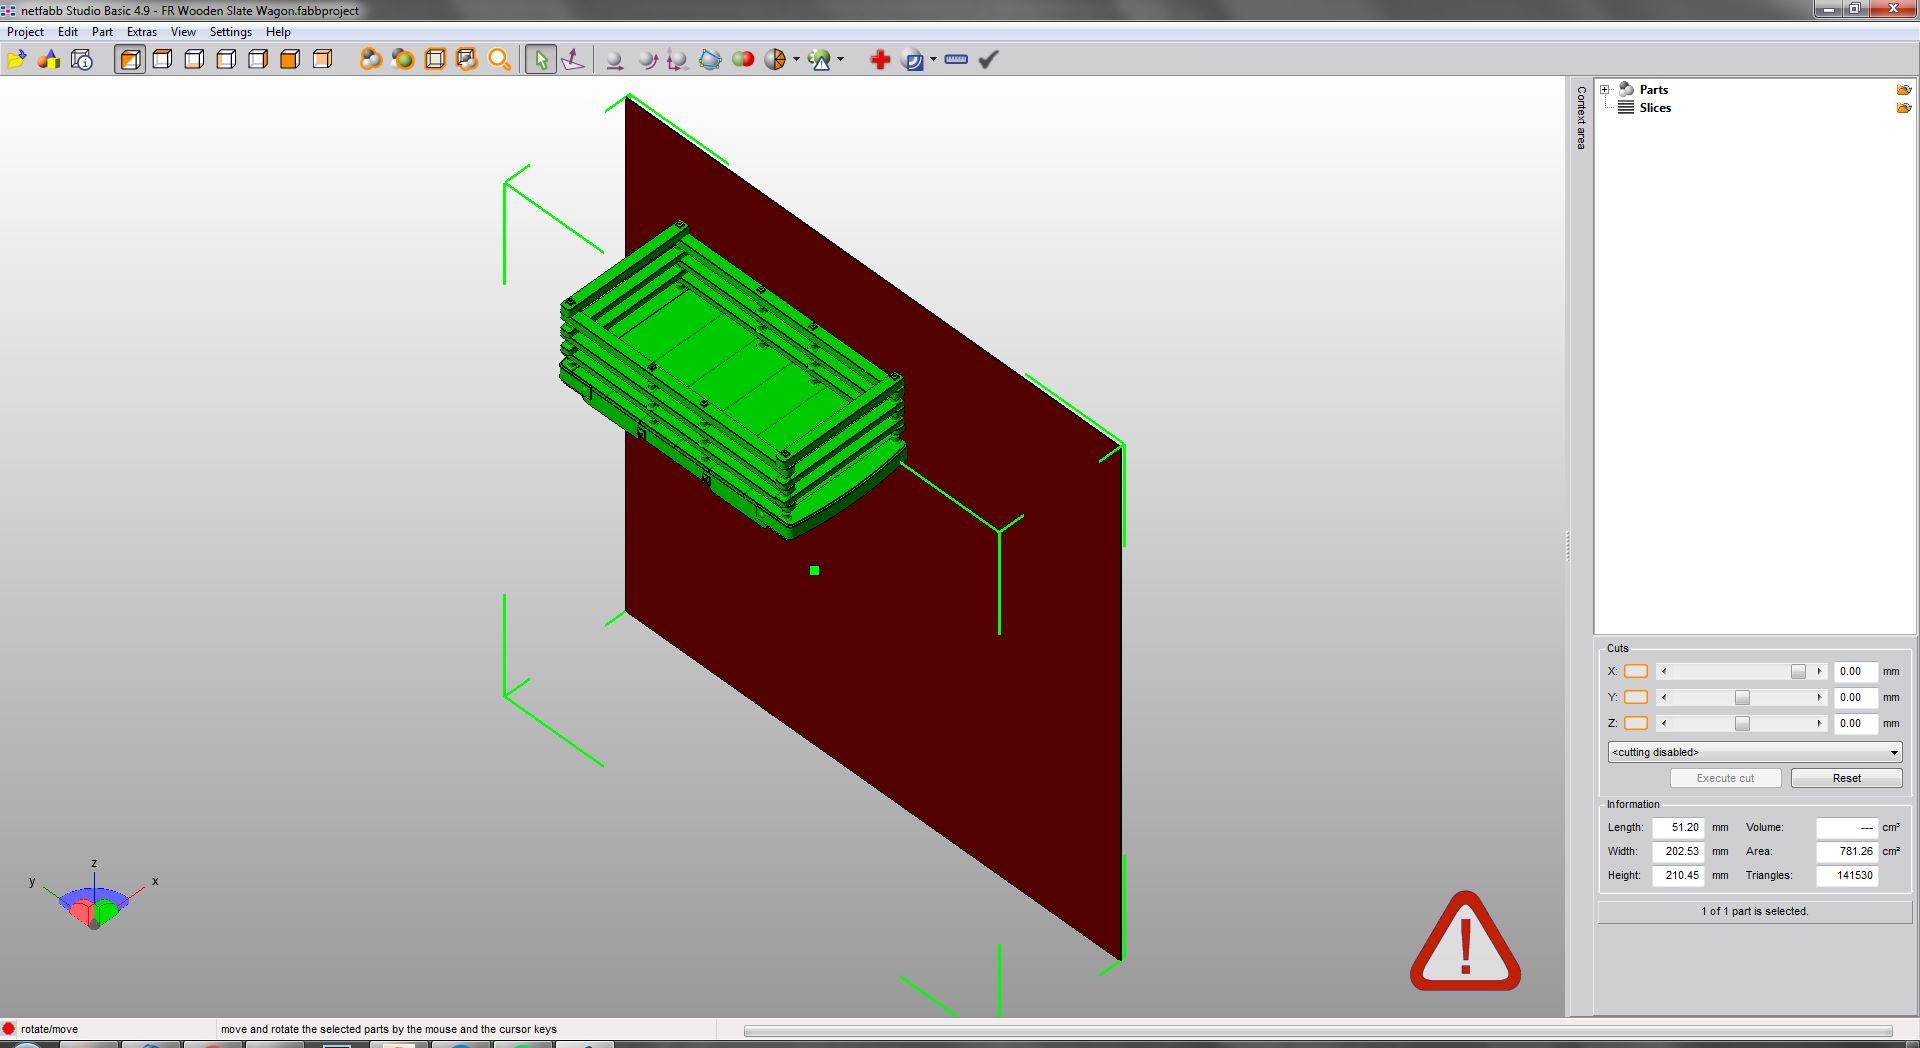Expand the Parts tree node

[1606, 89]
